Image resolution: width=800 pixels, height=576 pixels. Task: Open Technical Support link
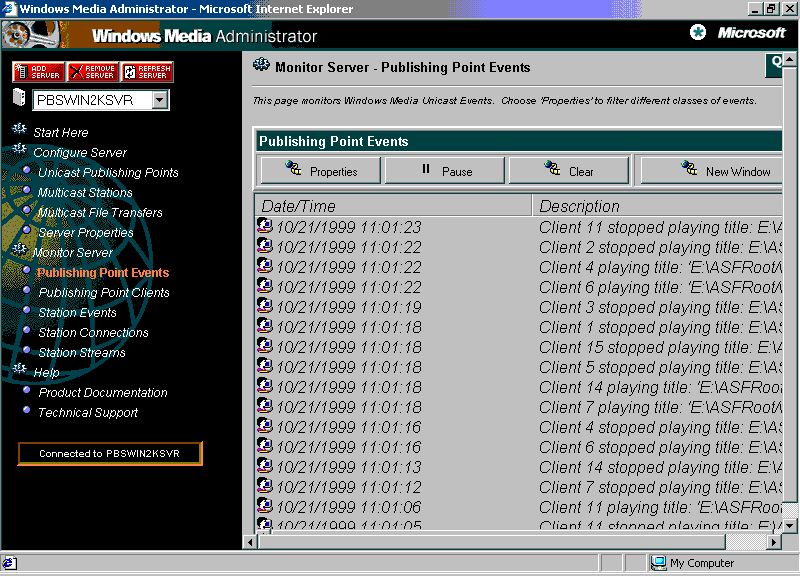click(x=88, y=412)
